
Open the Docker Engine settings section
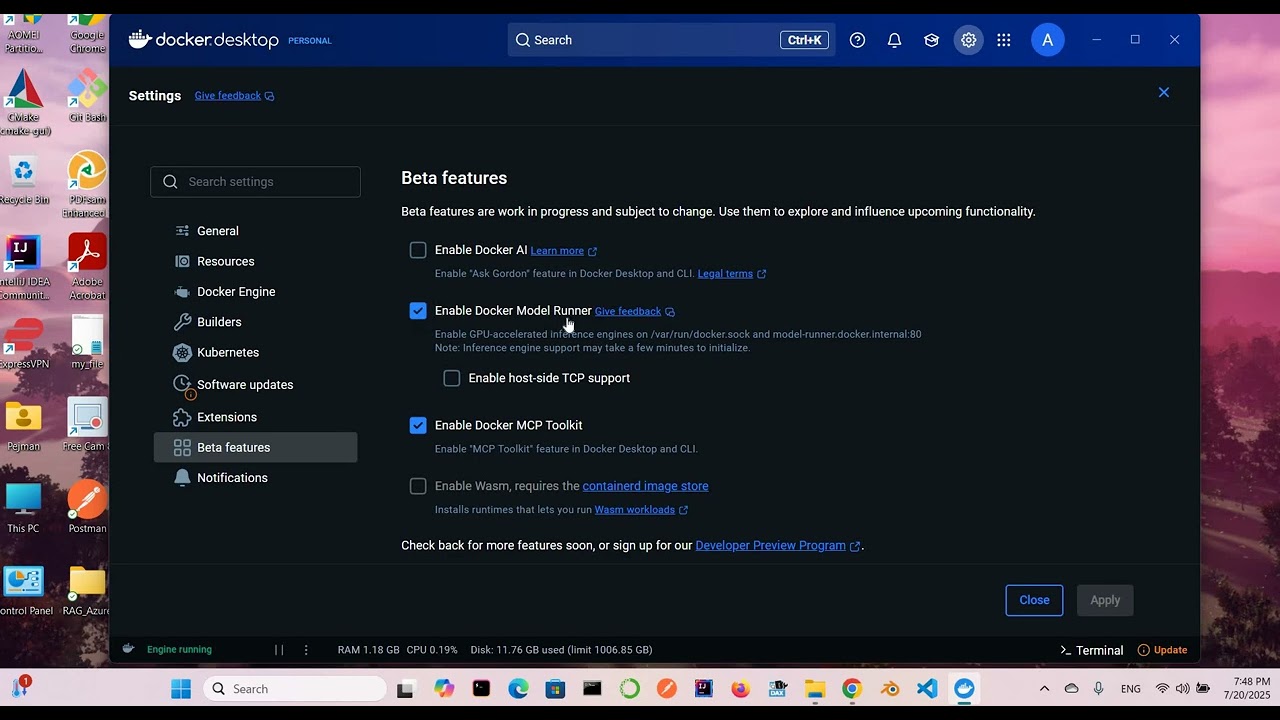255,292
